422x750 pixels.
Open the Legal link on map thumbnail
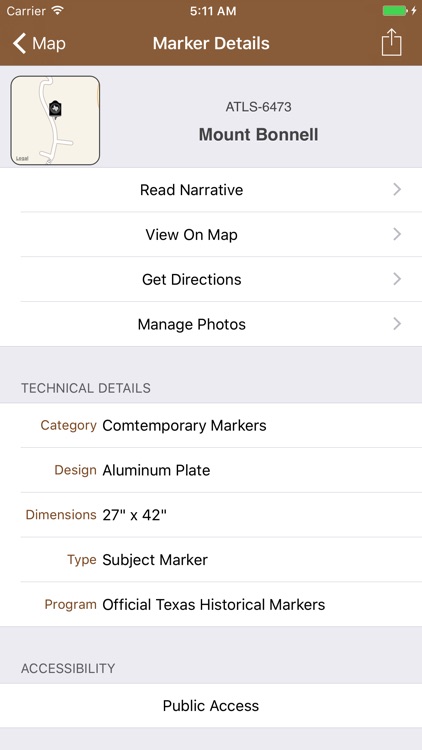[22, 158]
